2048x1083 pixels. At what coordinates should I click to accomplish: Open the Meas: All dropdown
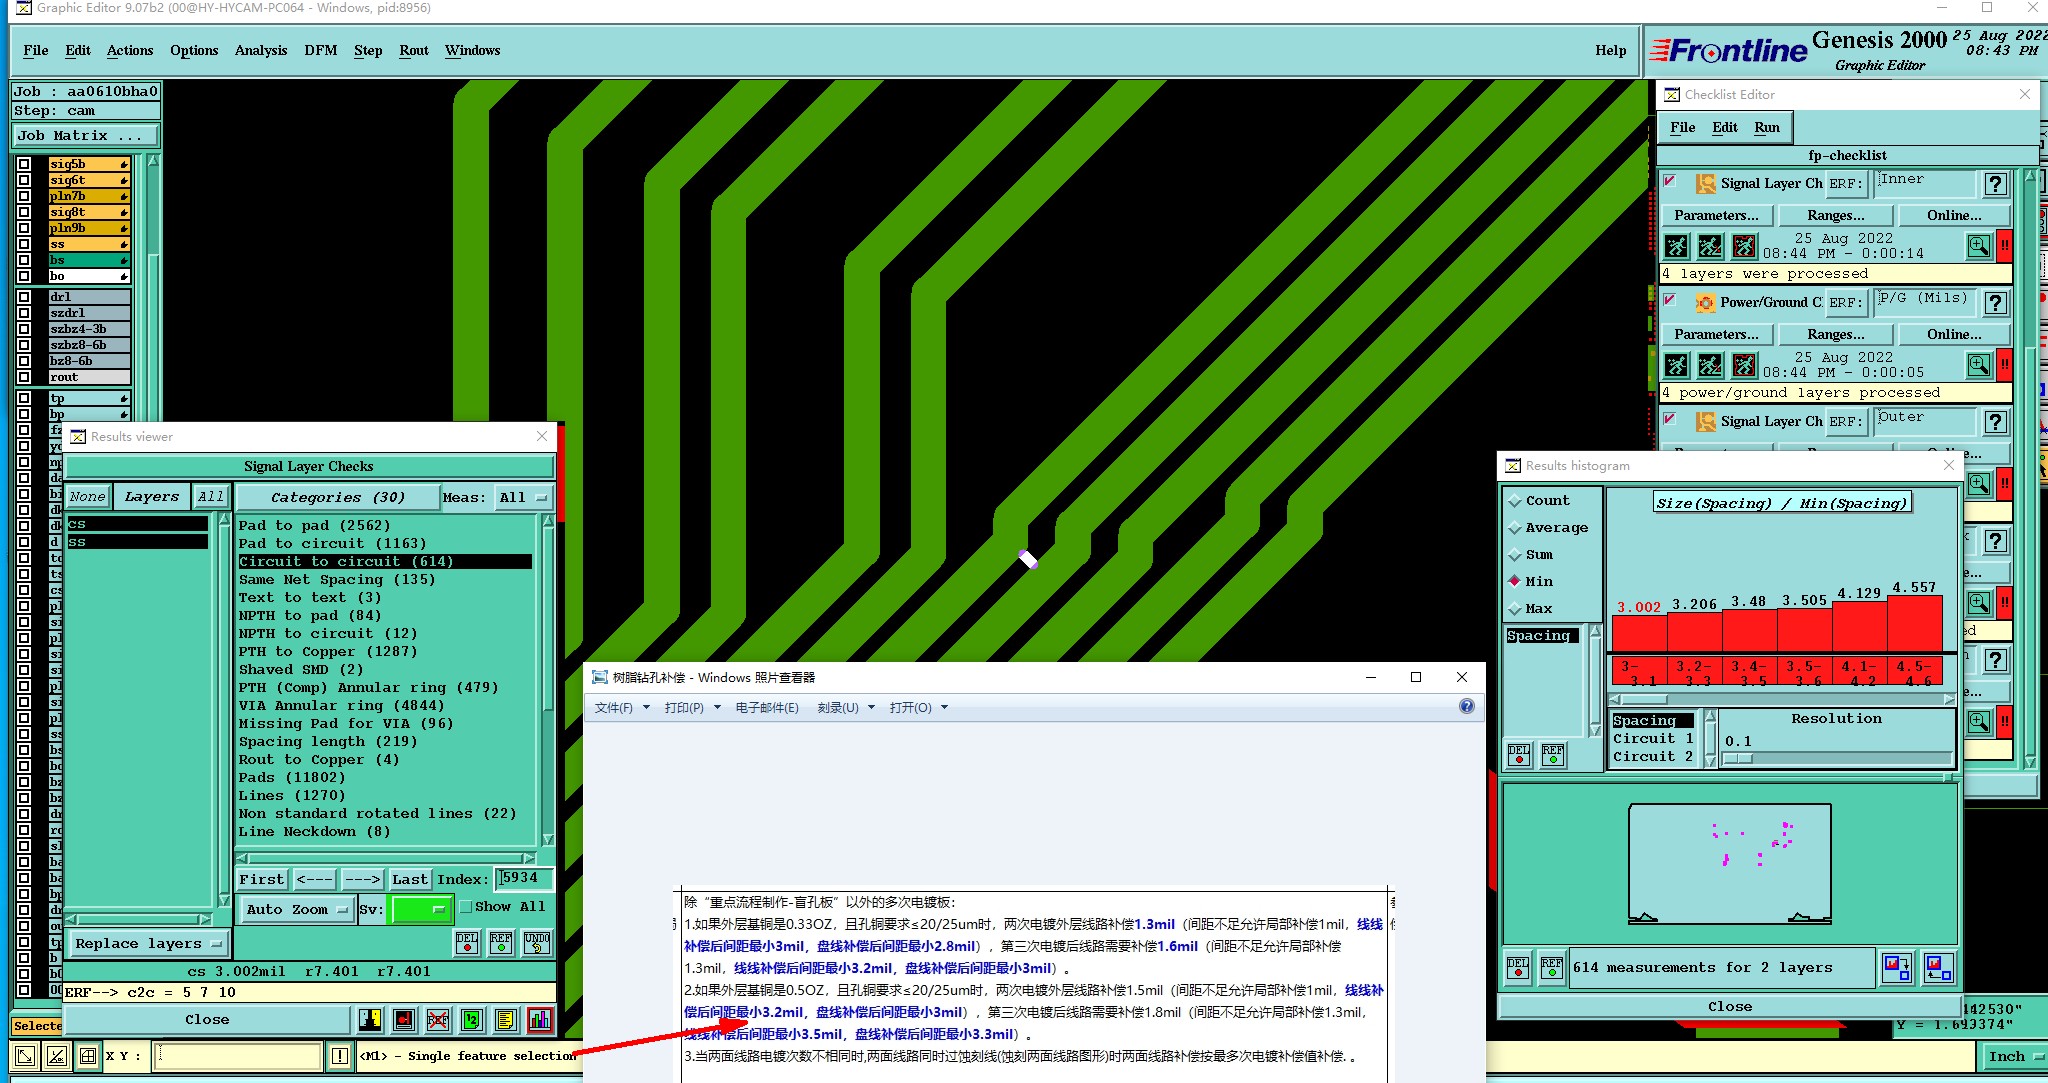(524, 497)
